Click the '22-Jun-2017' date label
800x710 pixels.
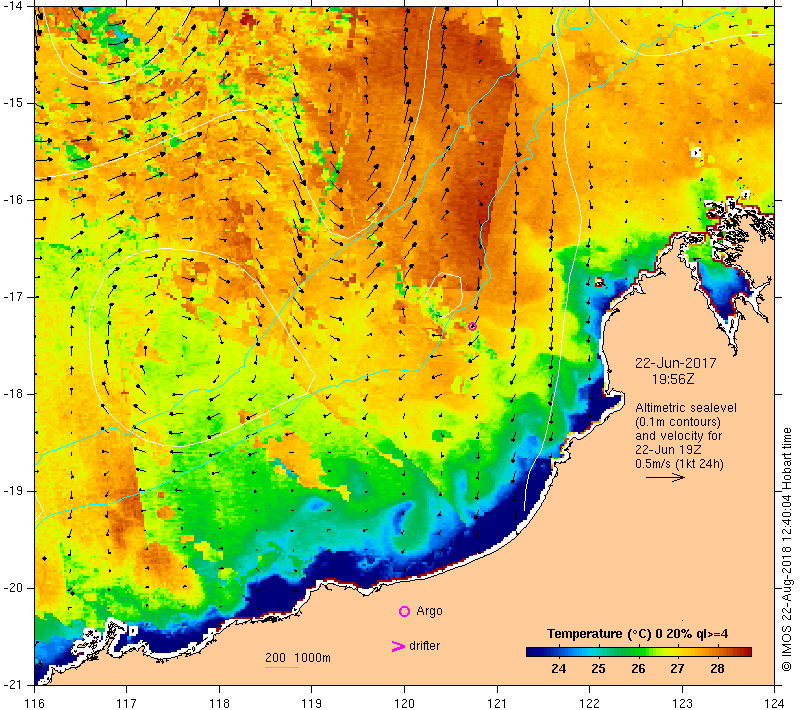[x=676, y=363]
